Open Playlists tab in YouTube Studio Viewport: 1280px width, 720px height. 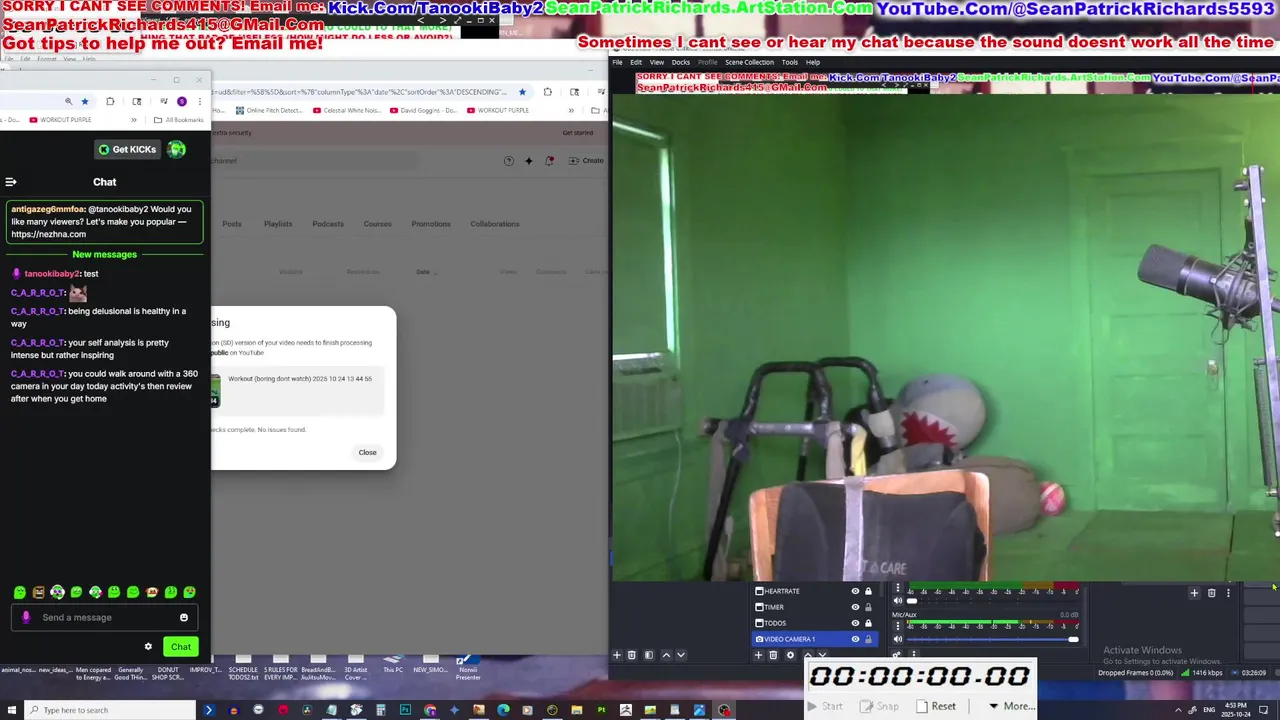point(278,224)
